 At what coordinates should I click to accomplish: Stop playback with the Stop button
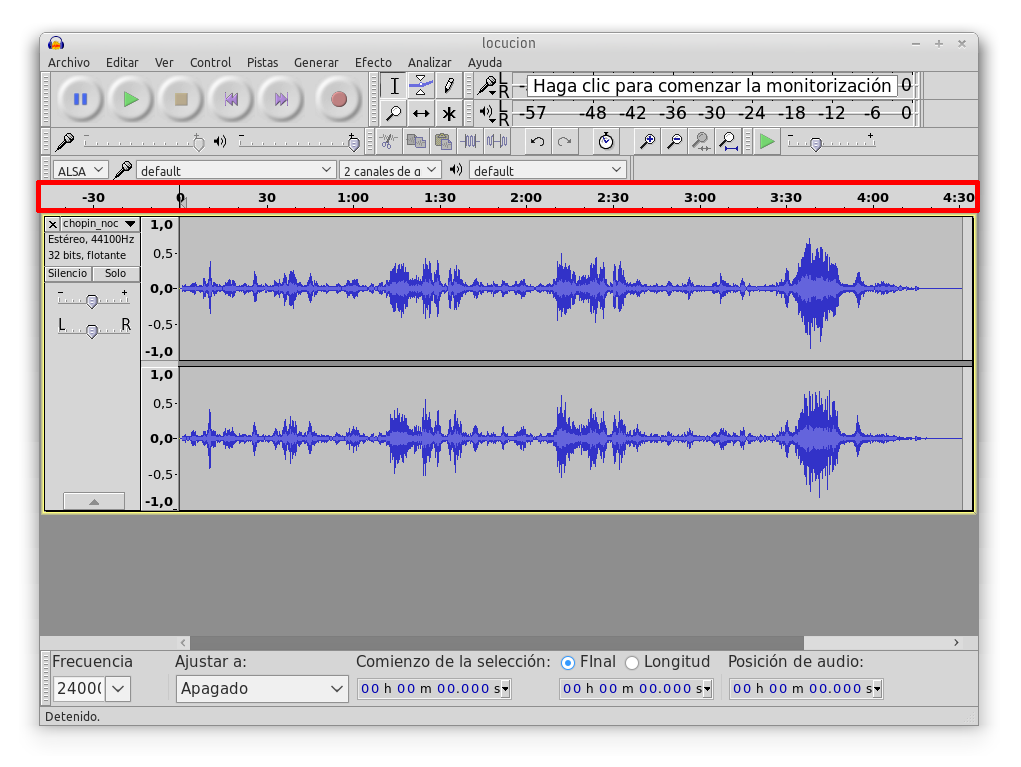pyautogui.click(x=181, y=100)
